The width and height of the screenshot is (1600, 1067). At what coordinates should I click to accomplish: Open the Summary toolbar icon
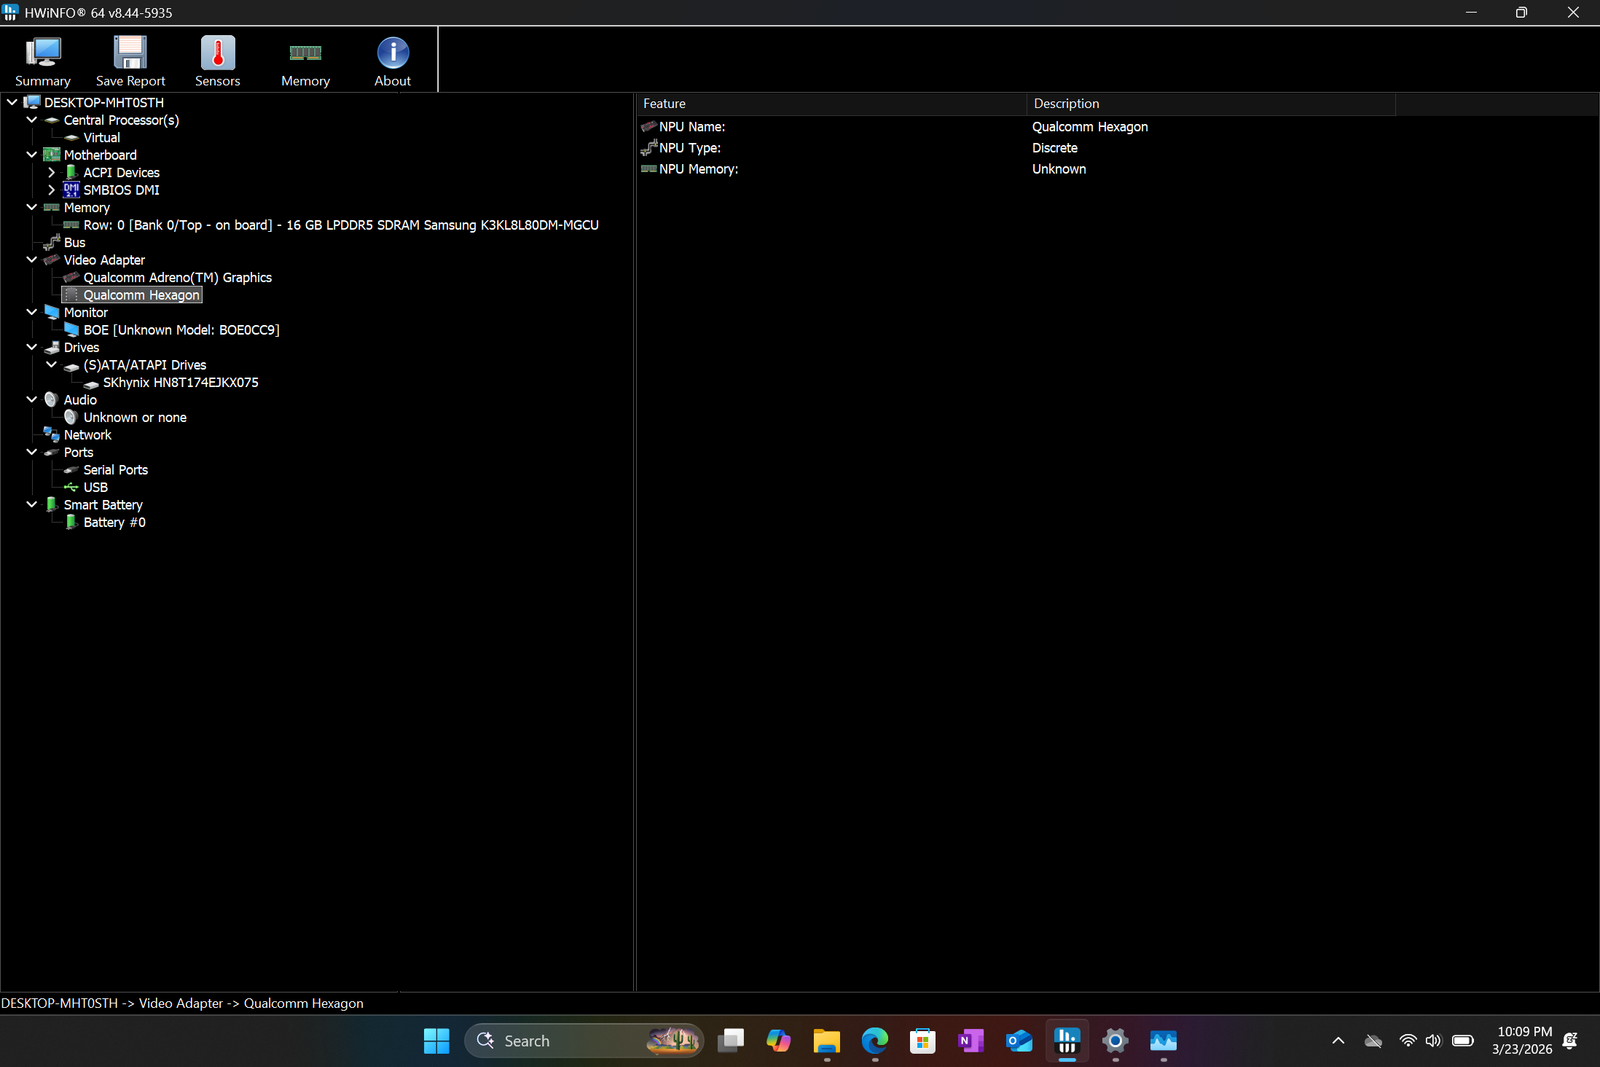tap(43, 60)
